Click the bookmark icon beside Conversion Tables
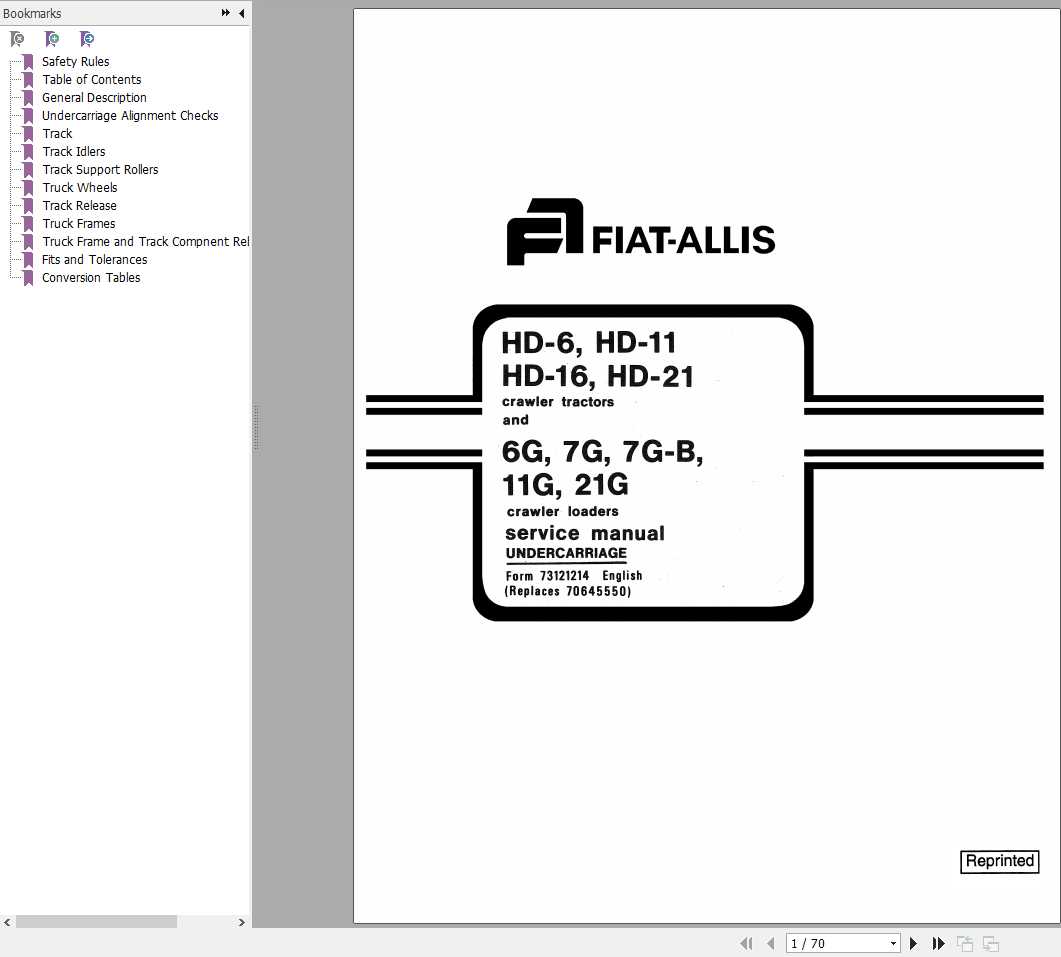This screenshot has height=957, width=1061. (x=28, y=278)
